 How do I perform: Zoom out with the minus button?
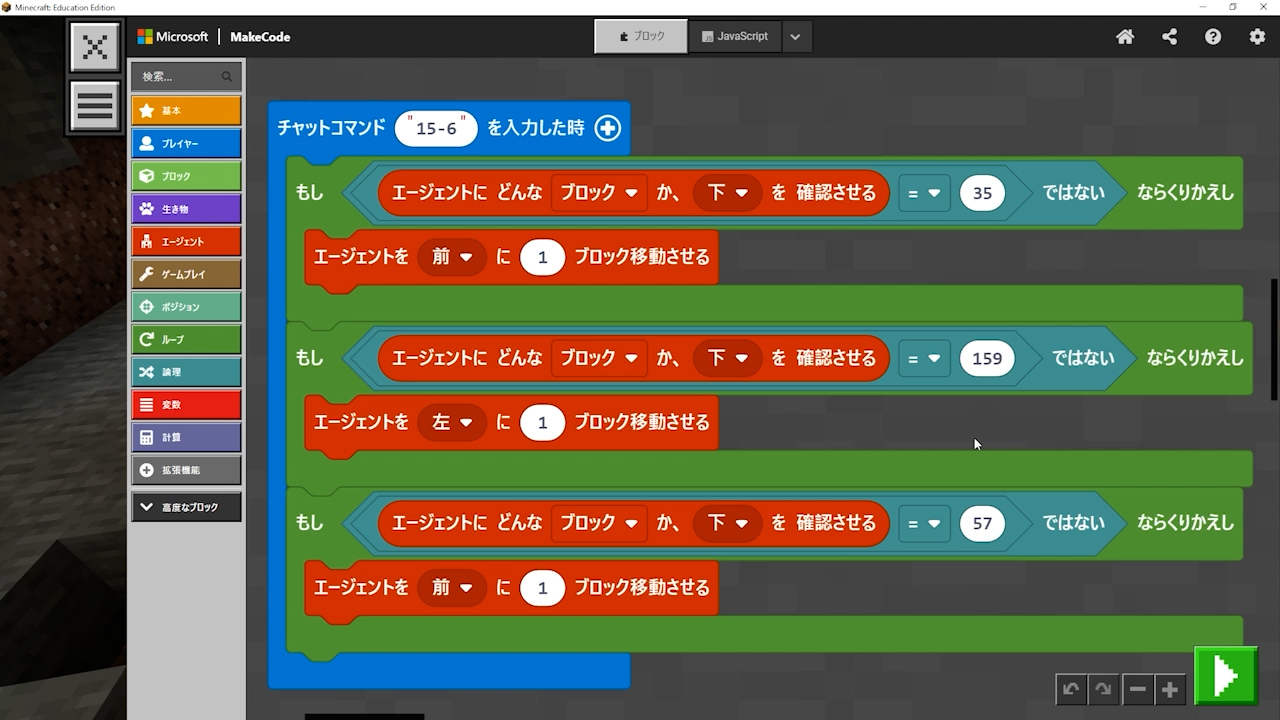point(1137,689)
